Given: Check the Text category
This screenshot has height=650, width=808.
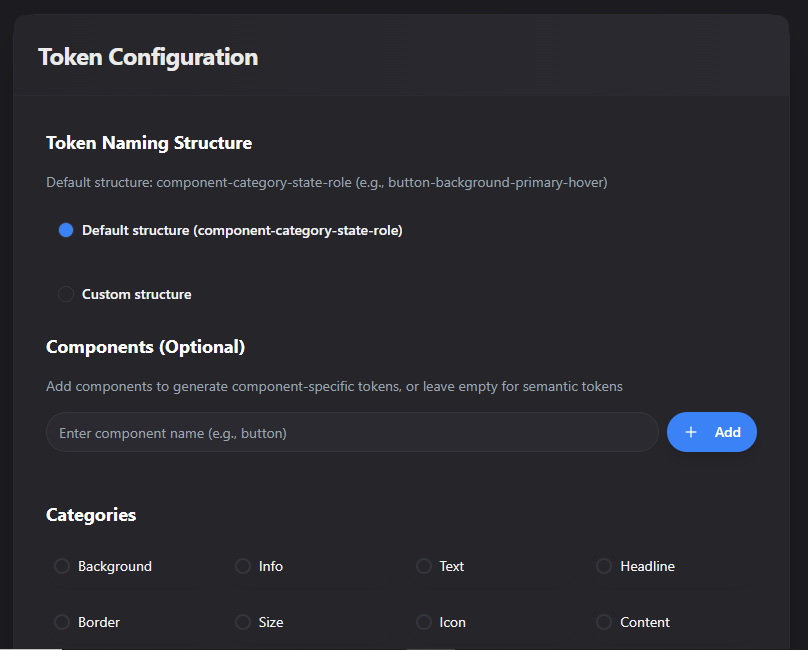Looking at the screenshot, I should 424,566.
